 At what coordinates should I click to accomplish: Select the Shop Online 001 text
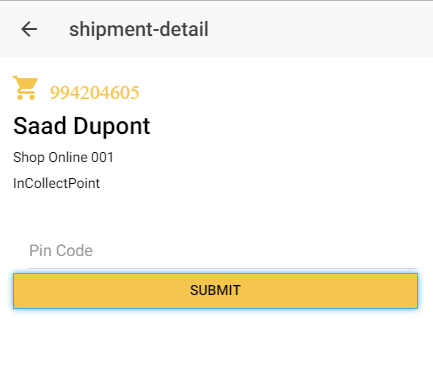[63, 157]
